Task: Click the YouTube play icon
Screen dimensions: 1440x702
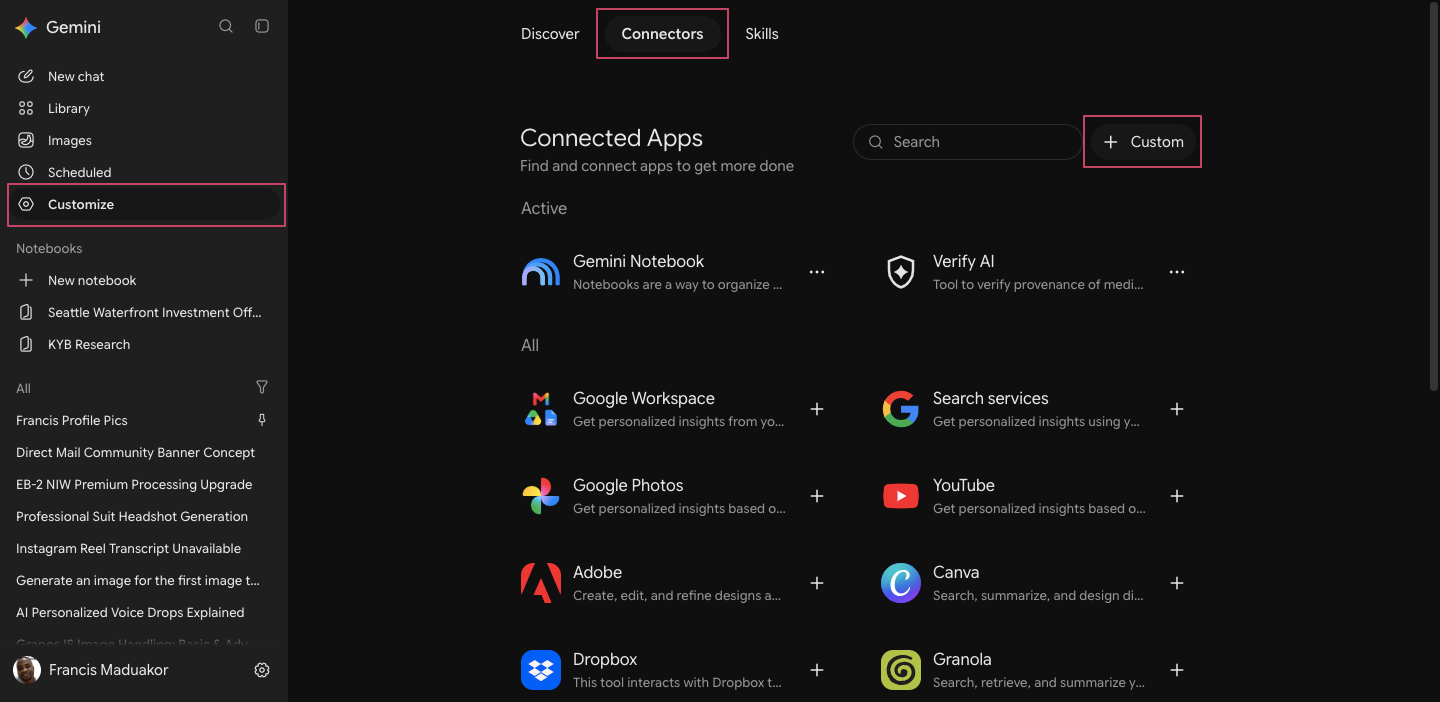Action: coord(901,496)
